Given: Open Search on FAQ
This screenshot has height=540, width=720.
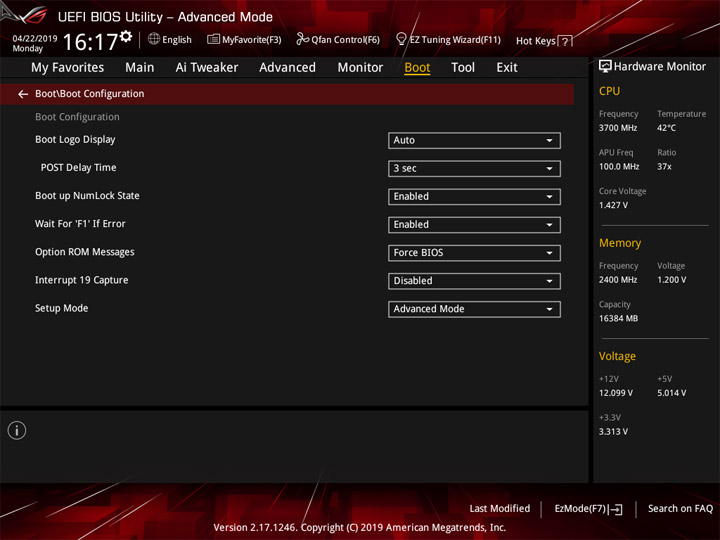Looking at the screenshot, I should [x=680, y=509].
